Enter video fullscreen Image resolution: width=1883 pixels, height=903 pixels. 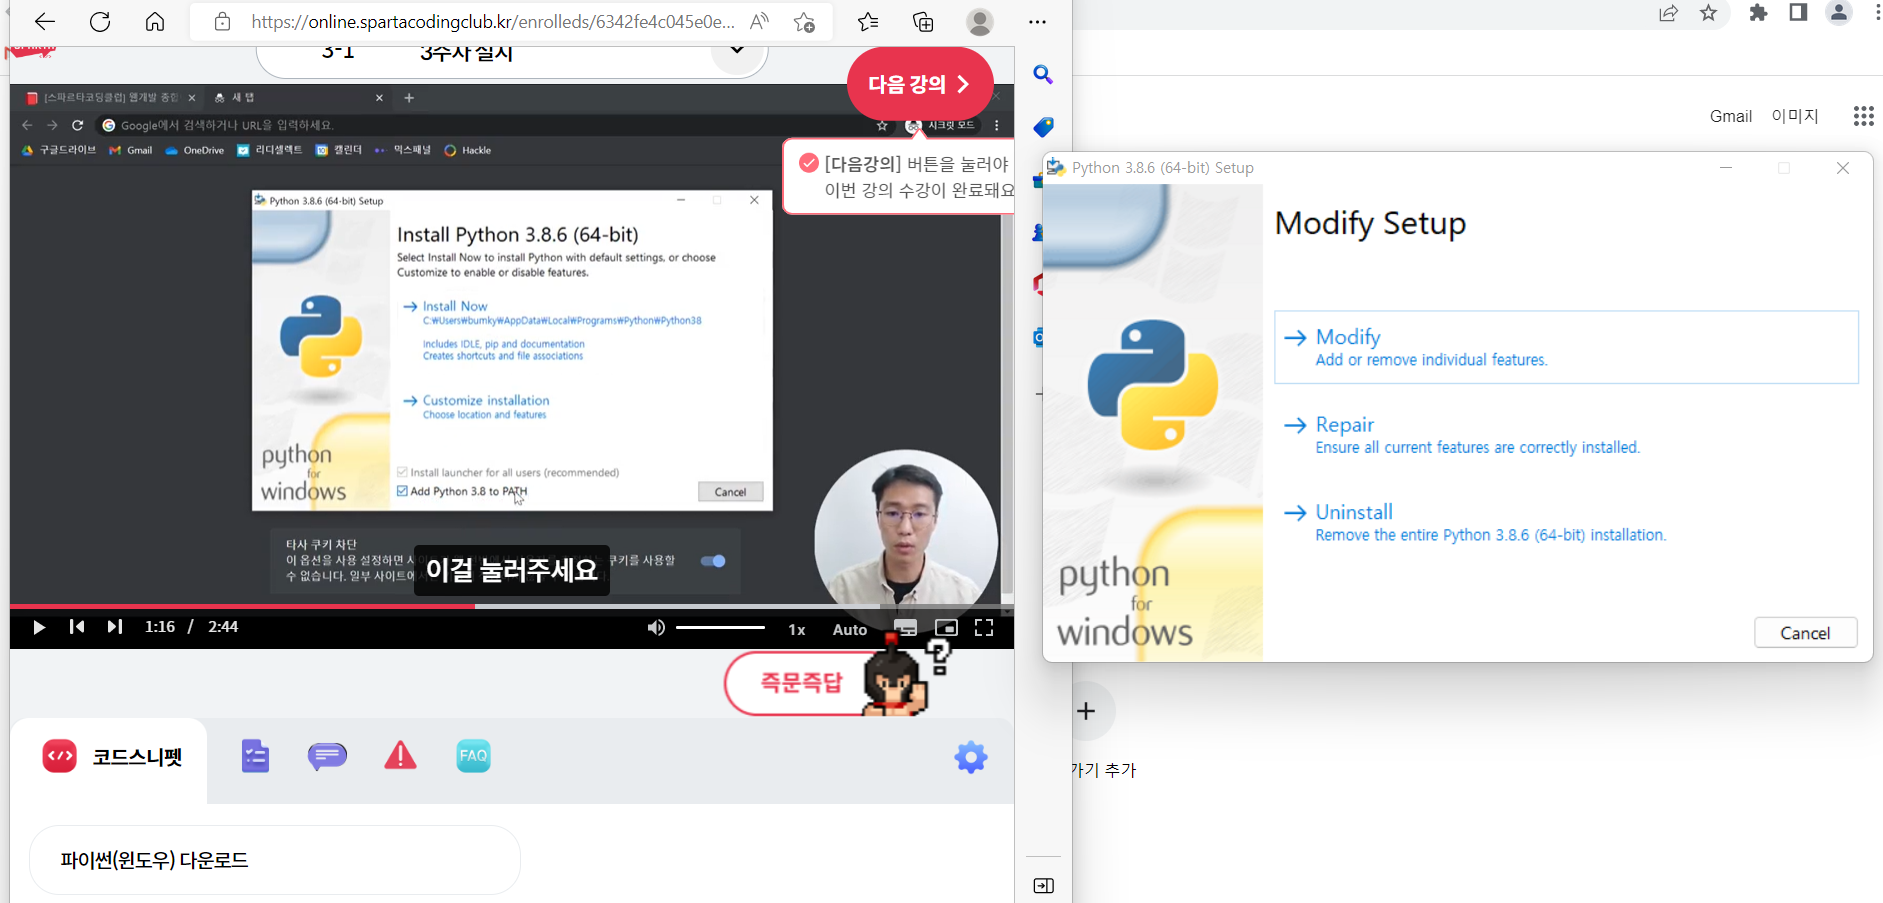point(984,627)
